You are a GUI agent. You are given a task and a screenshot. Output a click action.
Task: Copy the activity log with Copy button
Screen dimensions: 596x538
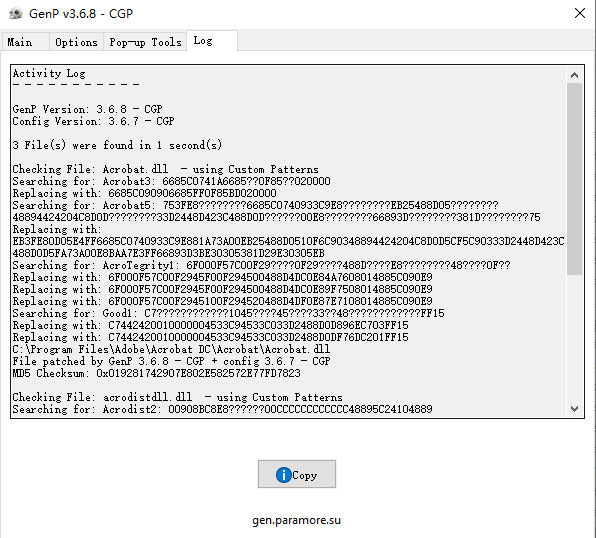(297, 474)
